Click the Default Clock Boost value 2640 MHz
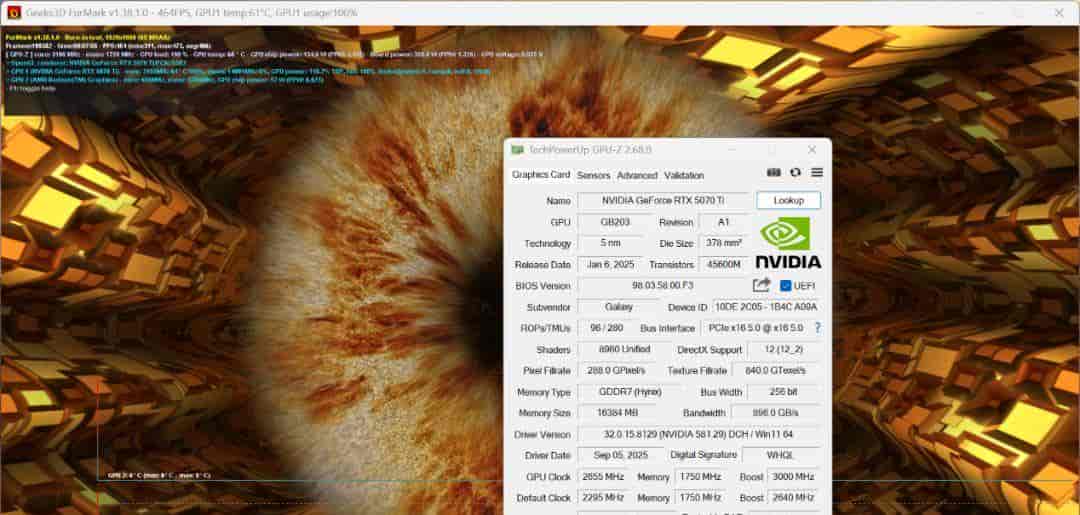This screenshot has width=1080, height=515. tap(793, 497)
